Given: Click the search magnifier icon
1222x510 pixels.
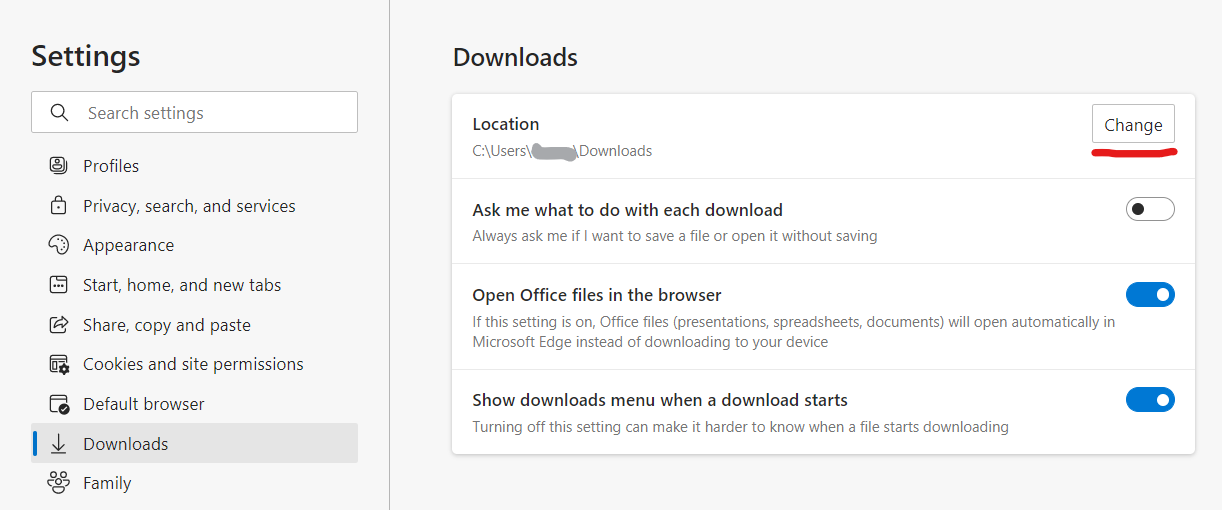Looking at the screenshot, I should (x=59, y=113).
